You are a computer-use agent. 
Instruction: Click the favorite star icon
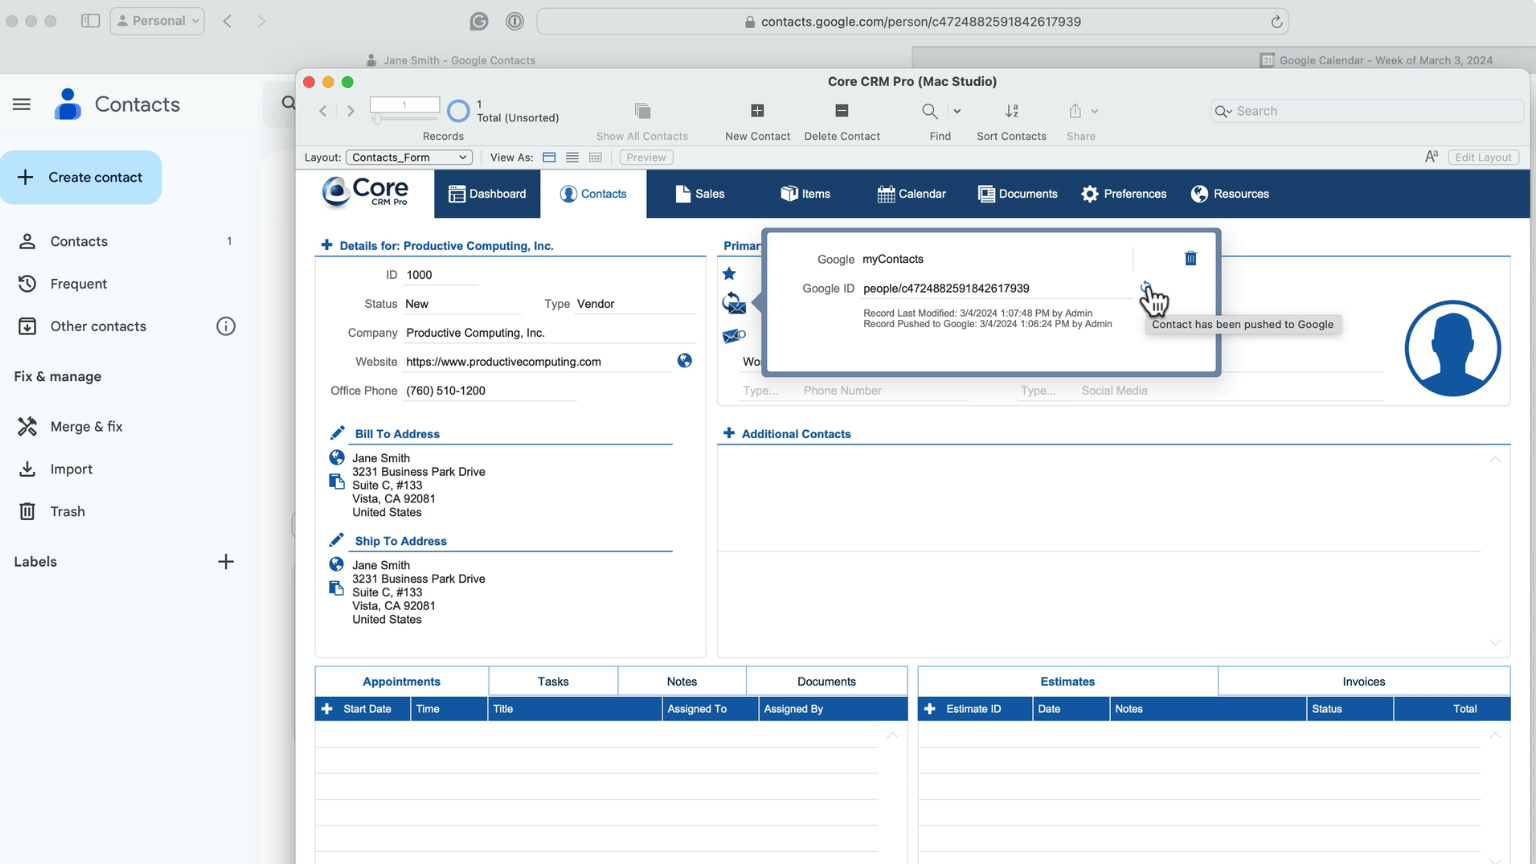[729, 274]
